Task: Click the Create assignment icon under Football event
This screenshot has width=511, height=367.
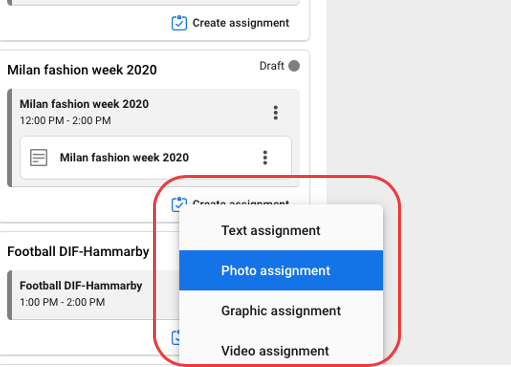Action: (x=175, y=337)
